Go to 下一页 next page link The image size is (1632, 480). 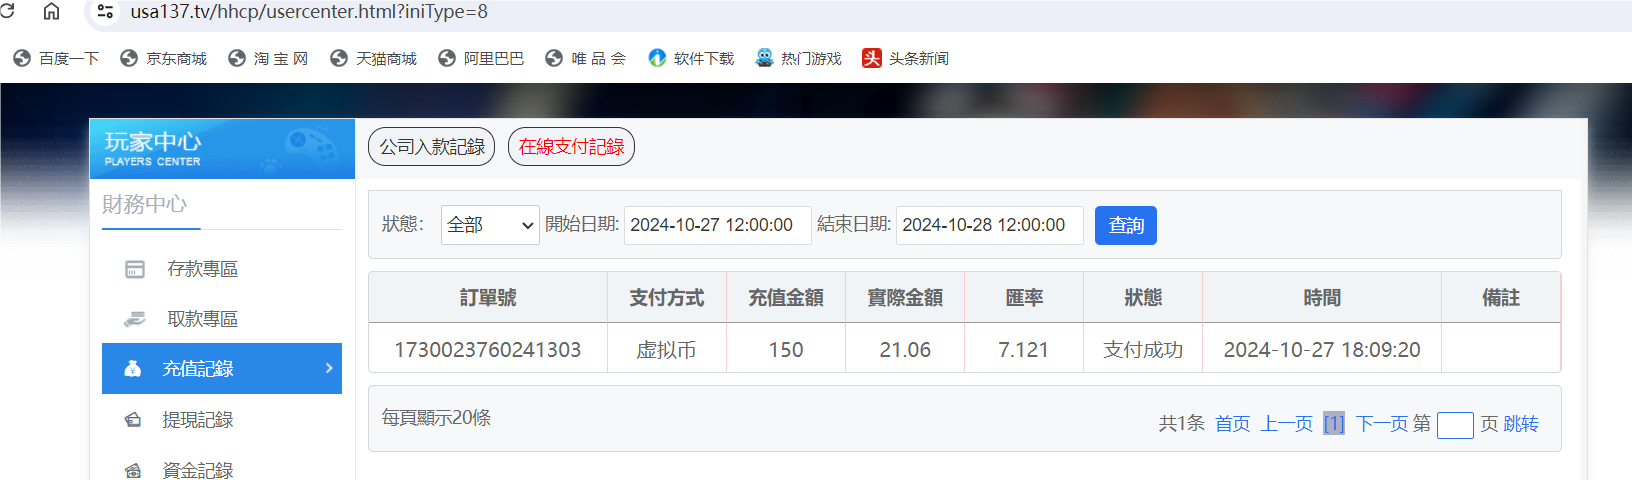click(1382, 424)
